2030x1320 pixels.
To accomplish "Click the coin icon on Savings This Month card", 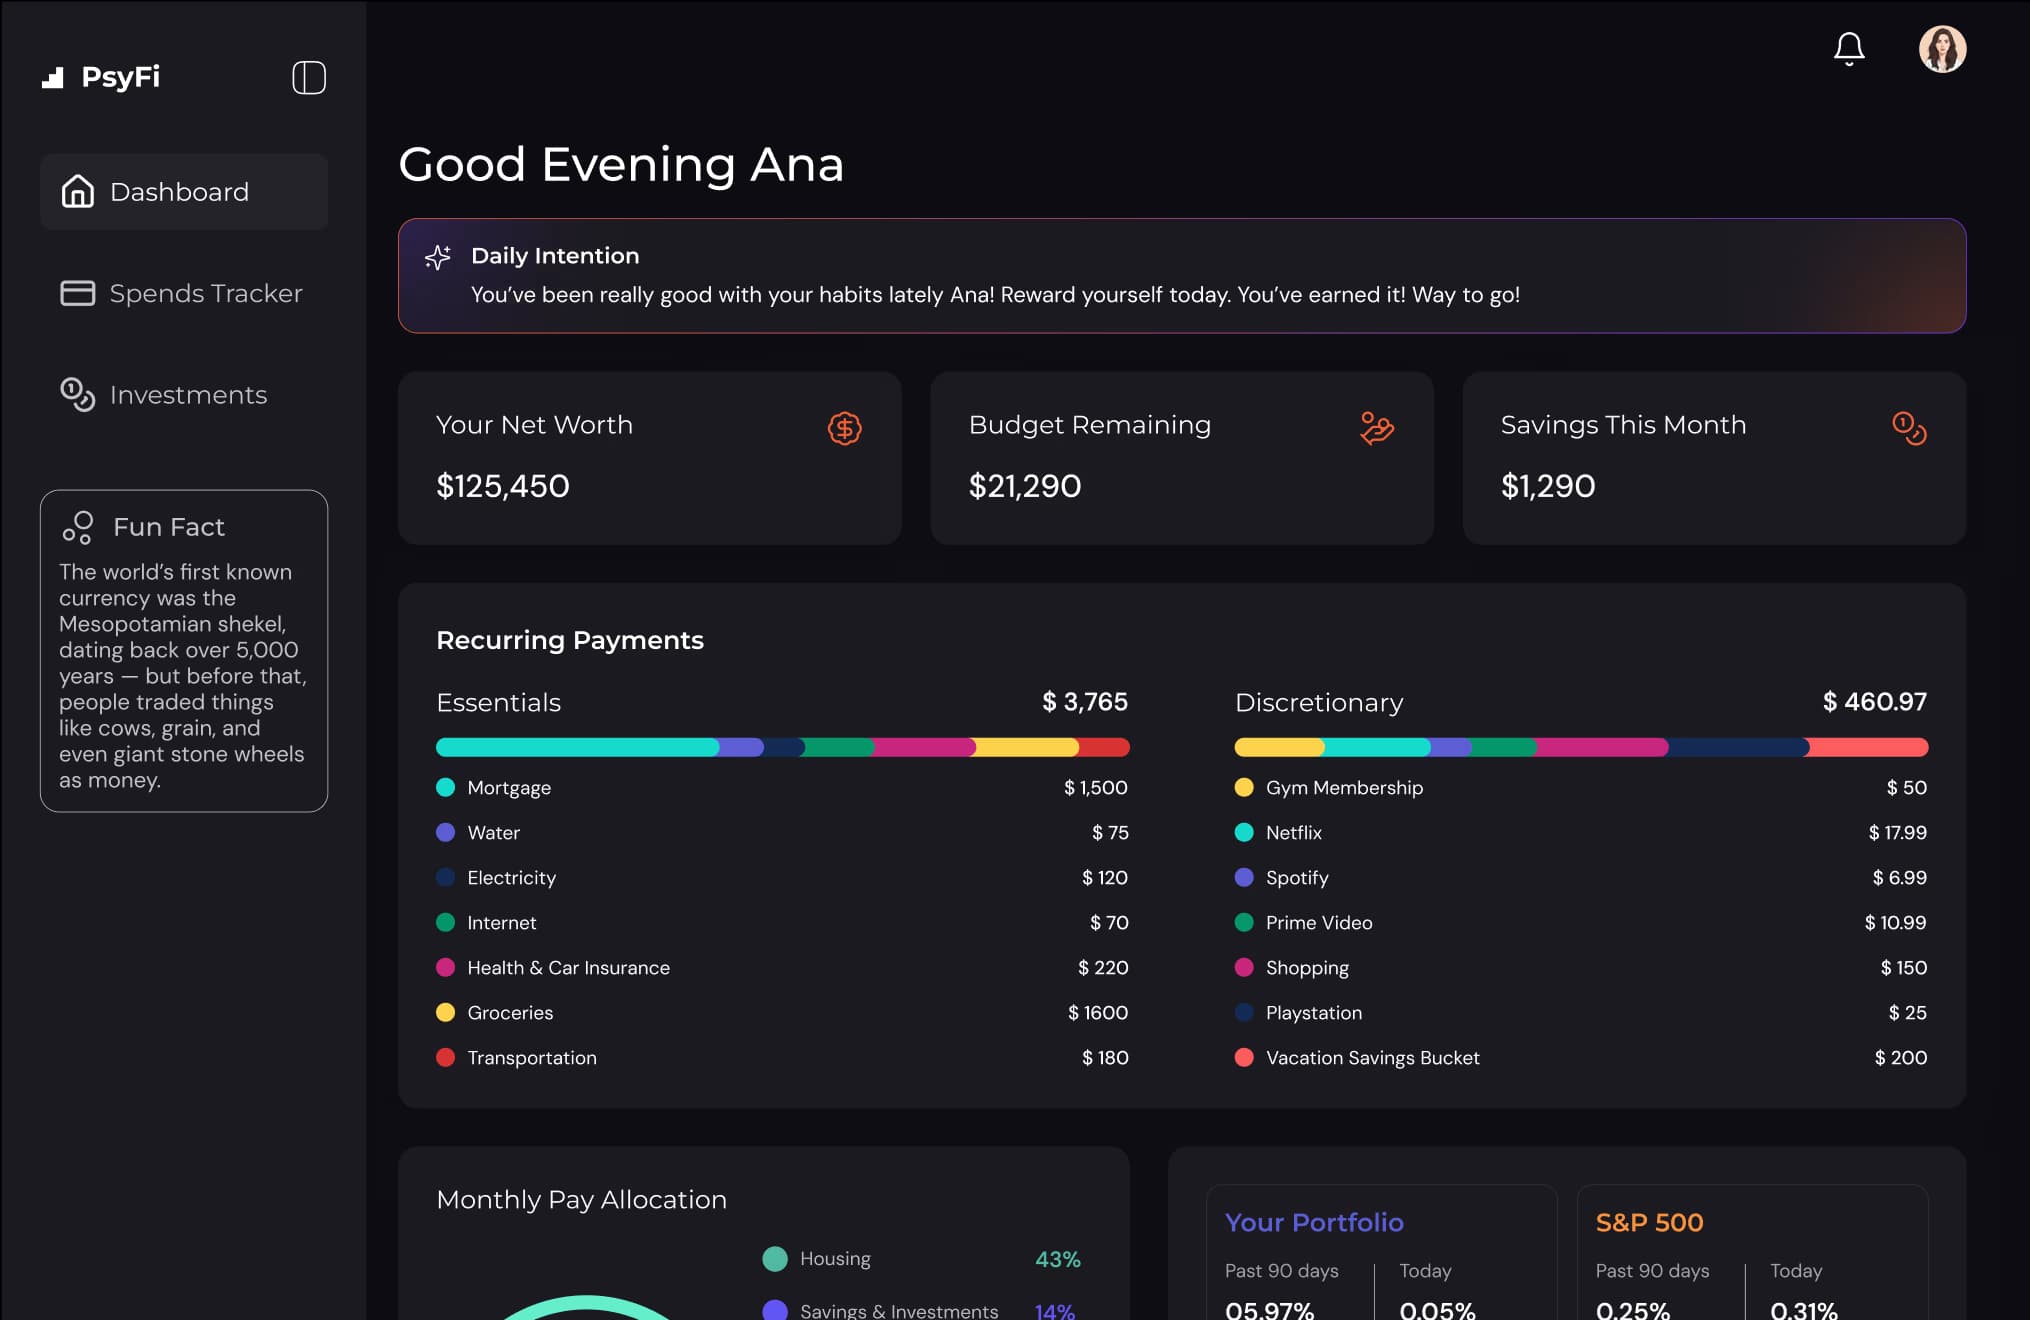I will 1909,429.
